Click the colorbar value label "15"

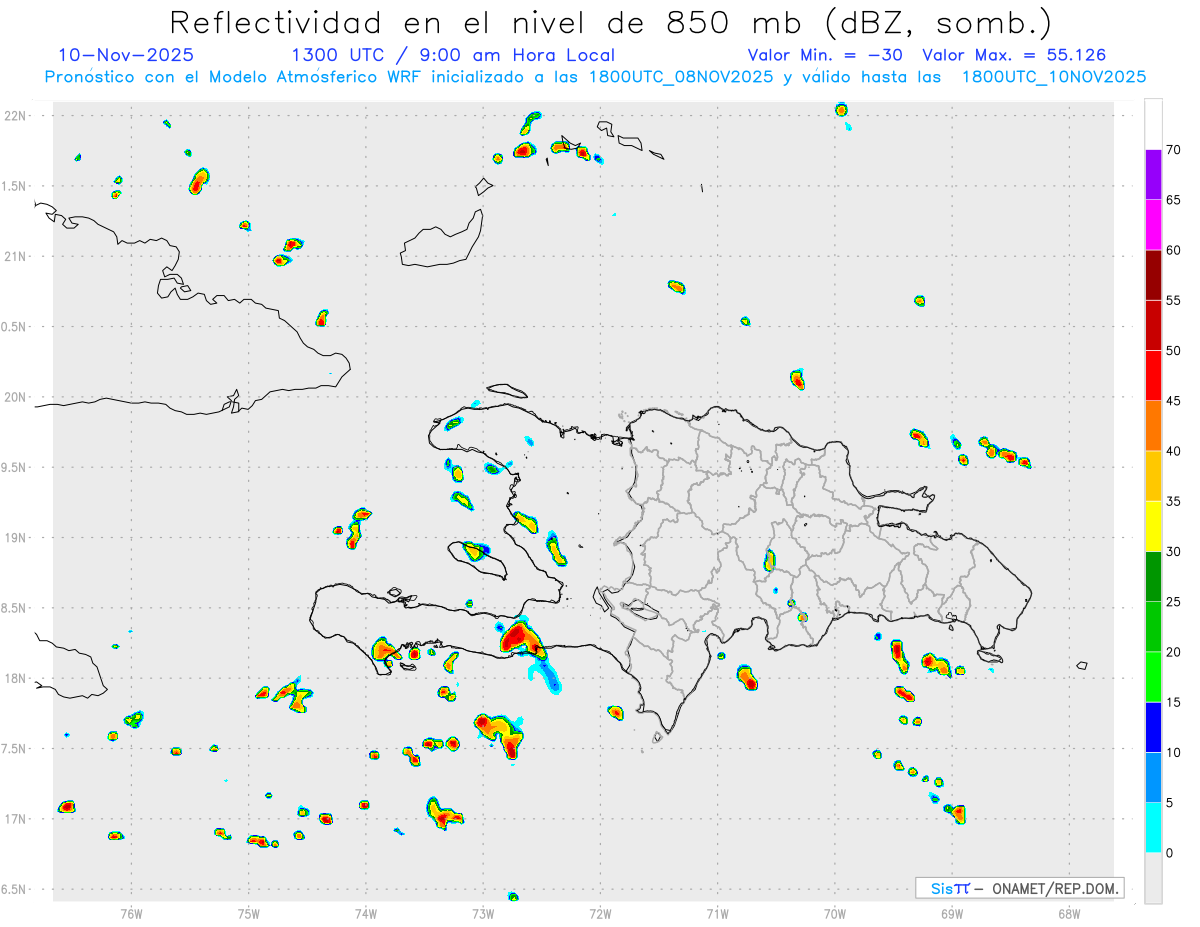click(x=1173, y=702)
